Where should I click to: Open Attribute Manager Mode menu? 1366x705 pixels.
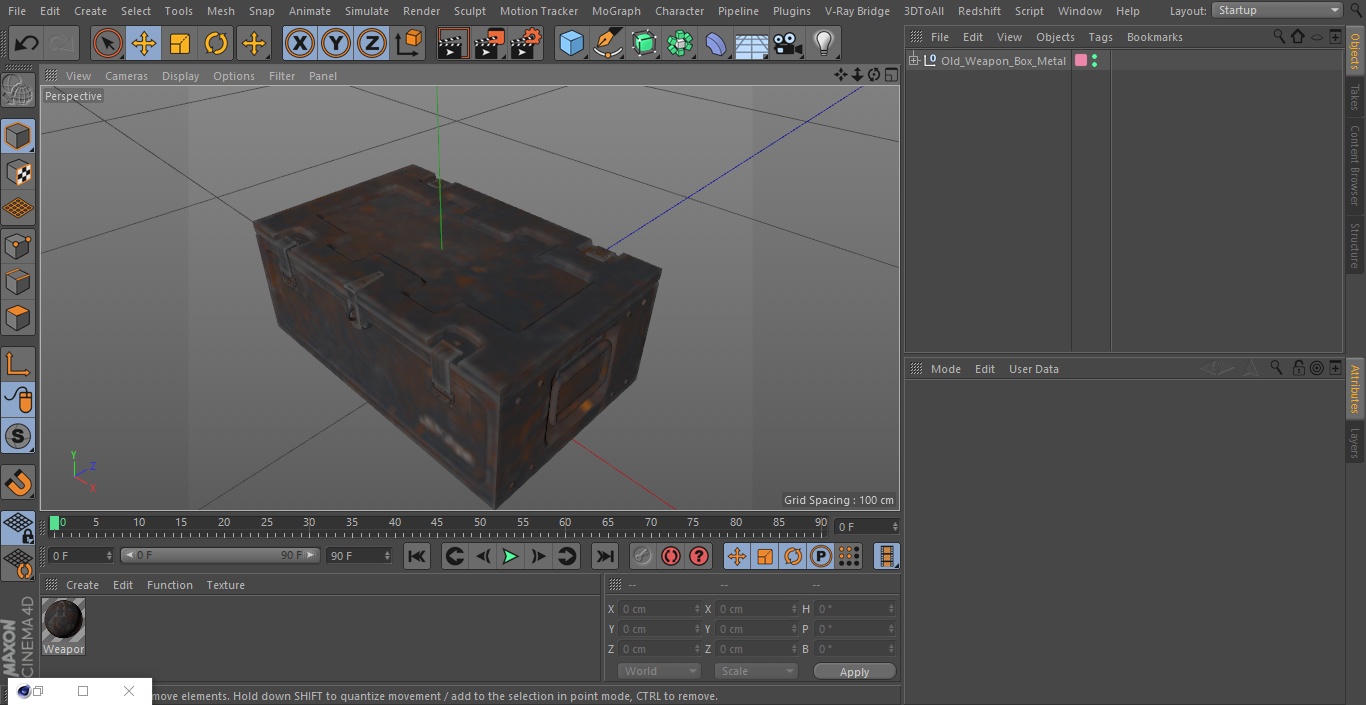tap(945, 369)
